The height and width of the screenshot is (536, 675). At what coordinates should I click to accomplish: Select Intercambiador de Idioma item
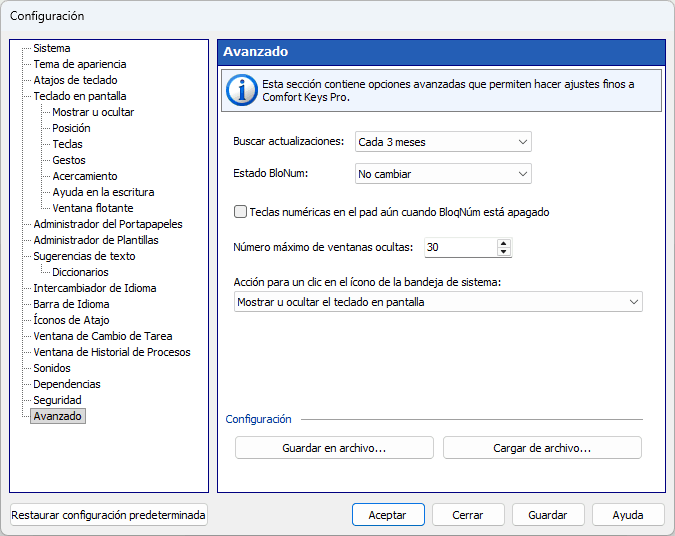(x=95, y=288)
